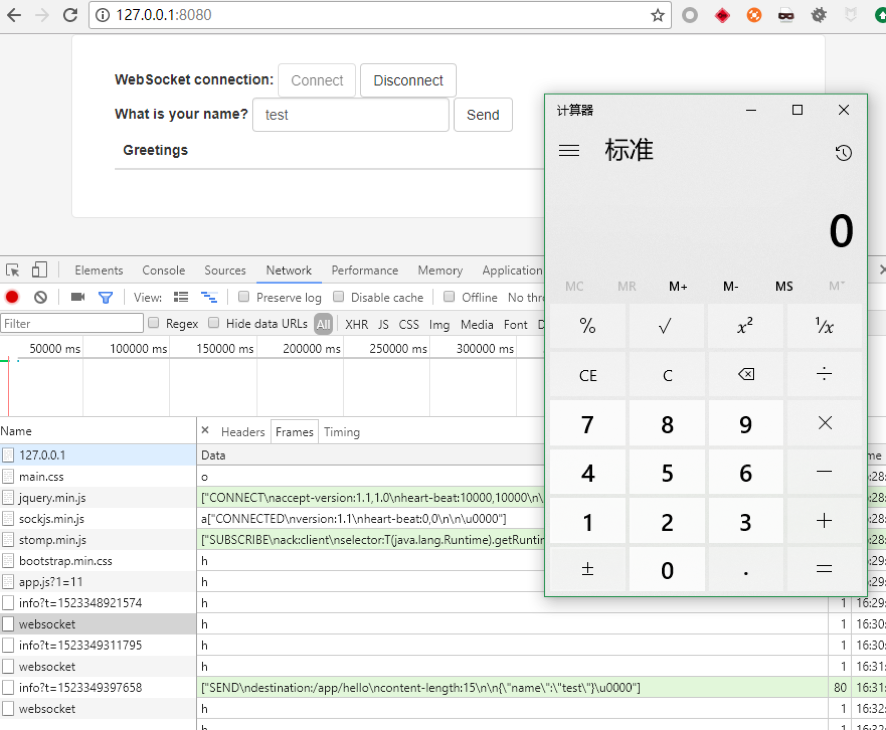View the Frames tab of websocket request

pos(294,432)
